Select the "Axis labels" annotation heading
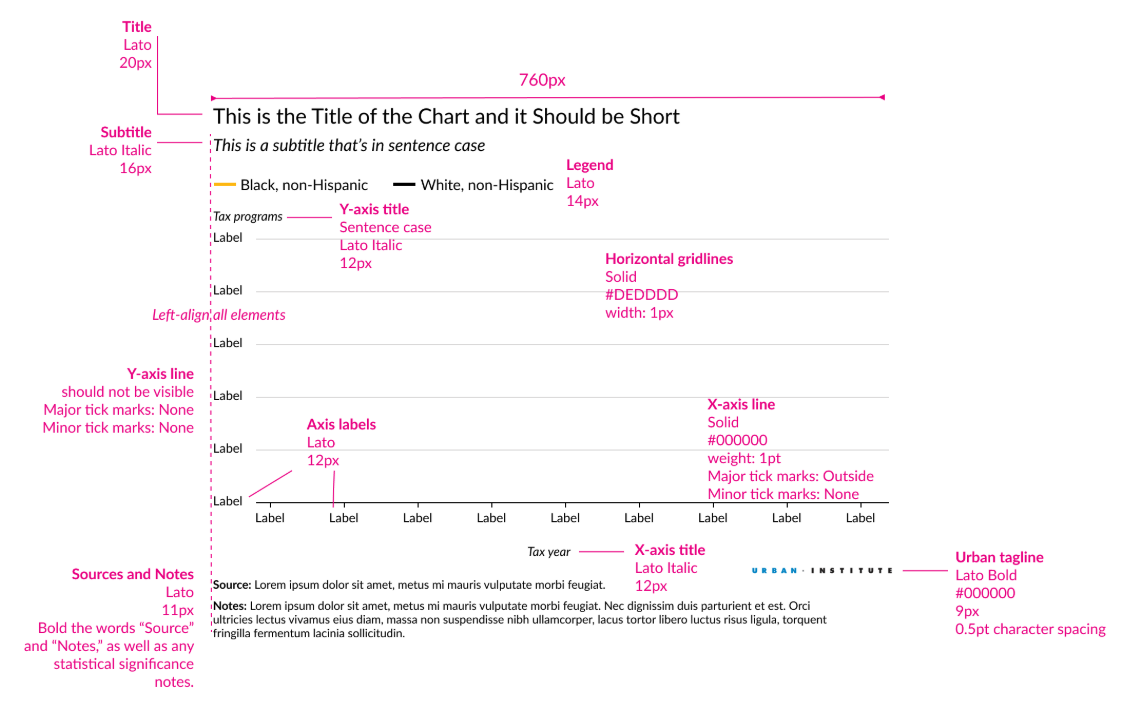The width and height of the screenshot is (1138, 713). click(x=341, y=425)
